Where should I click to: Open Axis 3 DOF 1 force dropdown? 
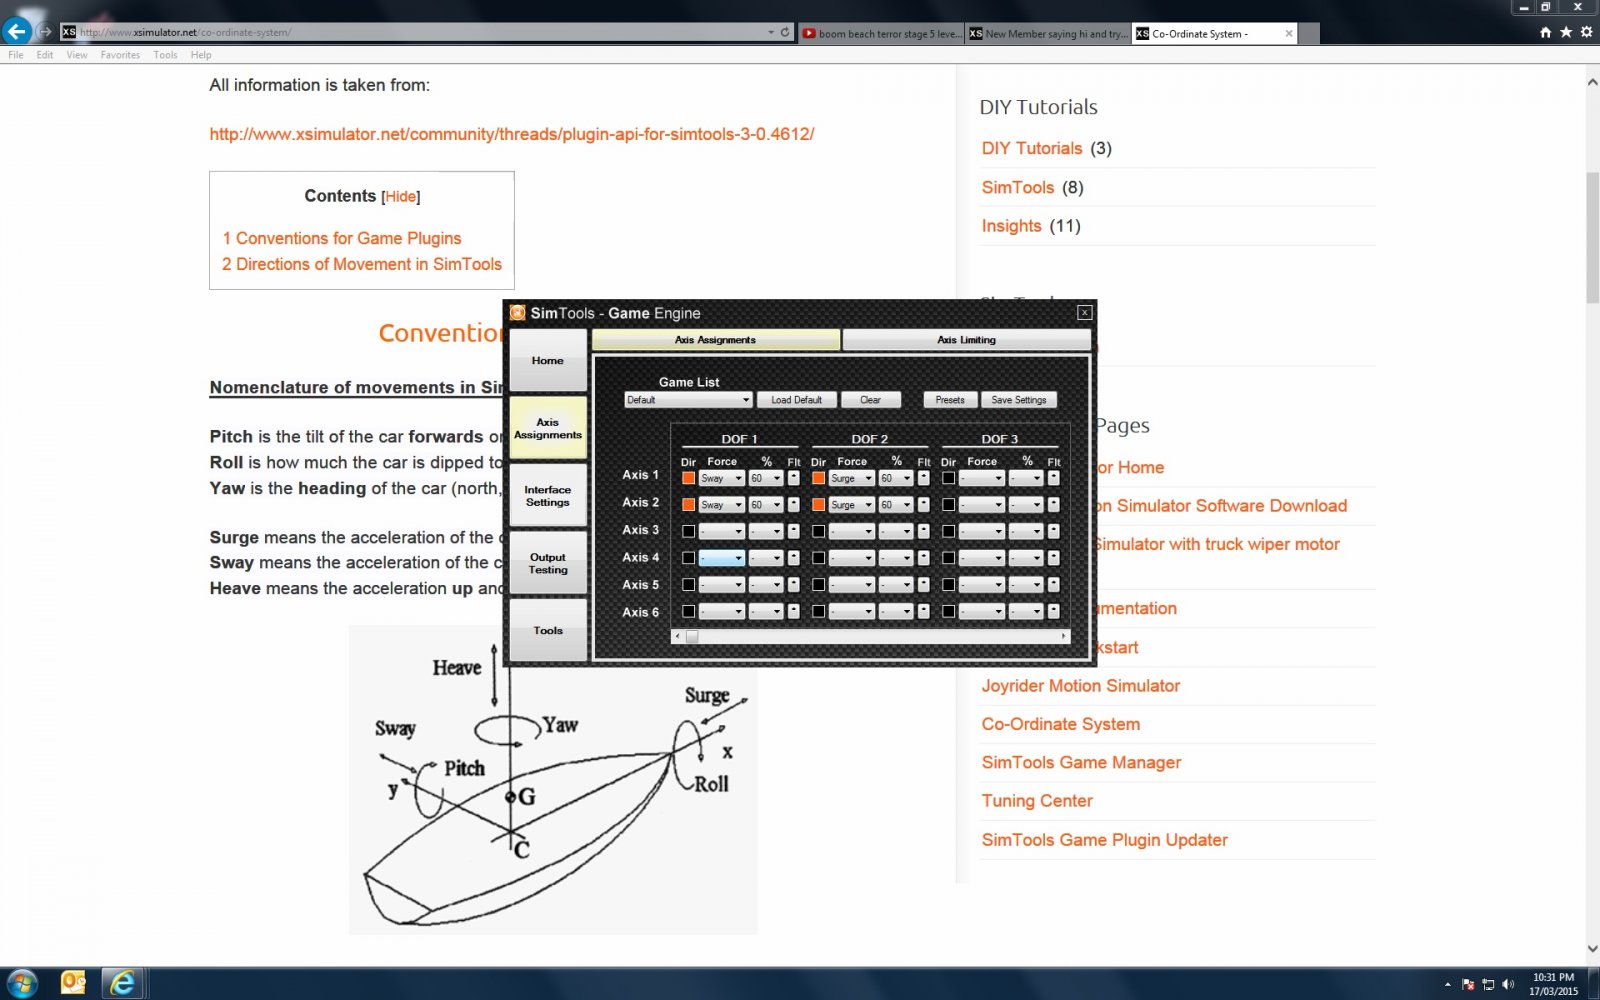click(722, 531)
